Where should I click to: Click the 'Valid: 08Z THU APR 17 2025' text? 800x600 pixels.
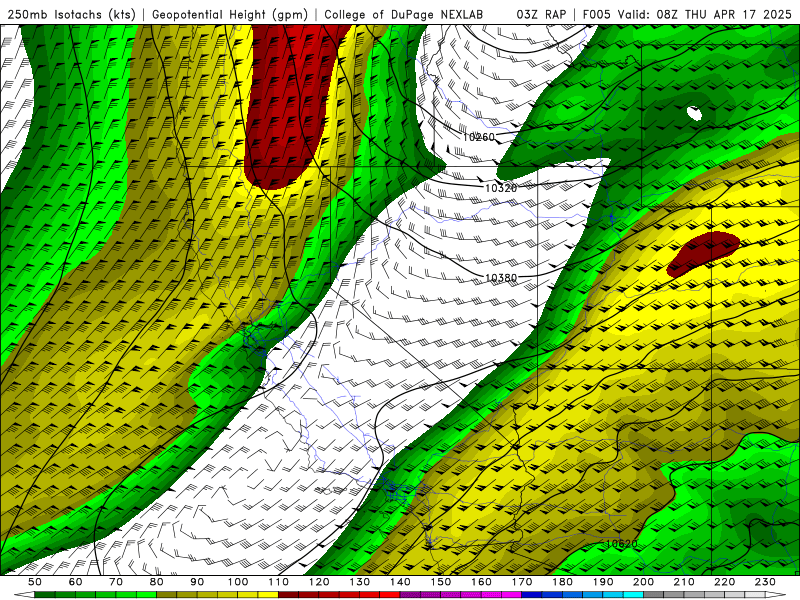pos(705,15)
